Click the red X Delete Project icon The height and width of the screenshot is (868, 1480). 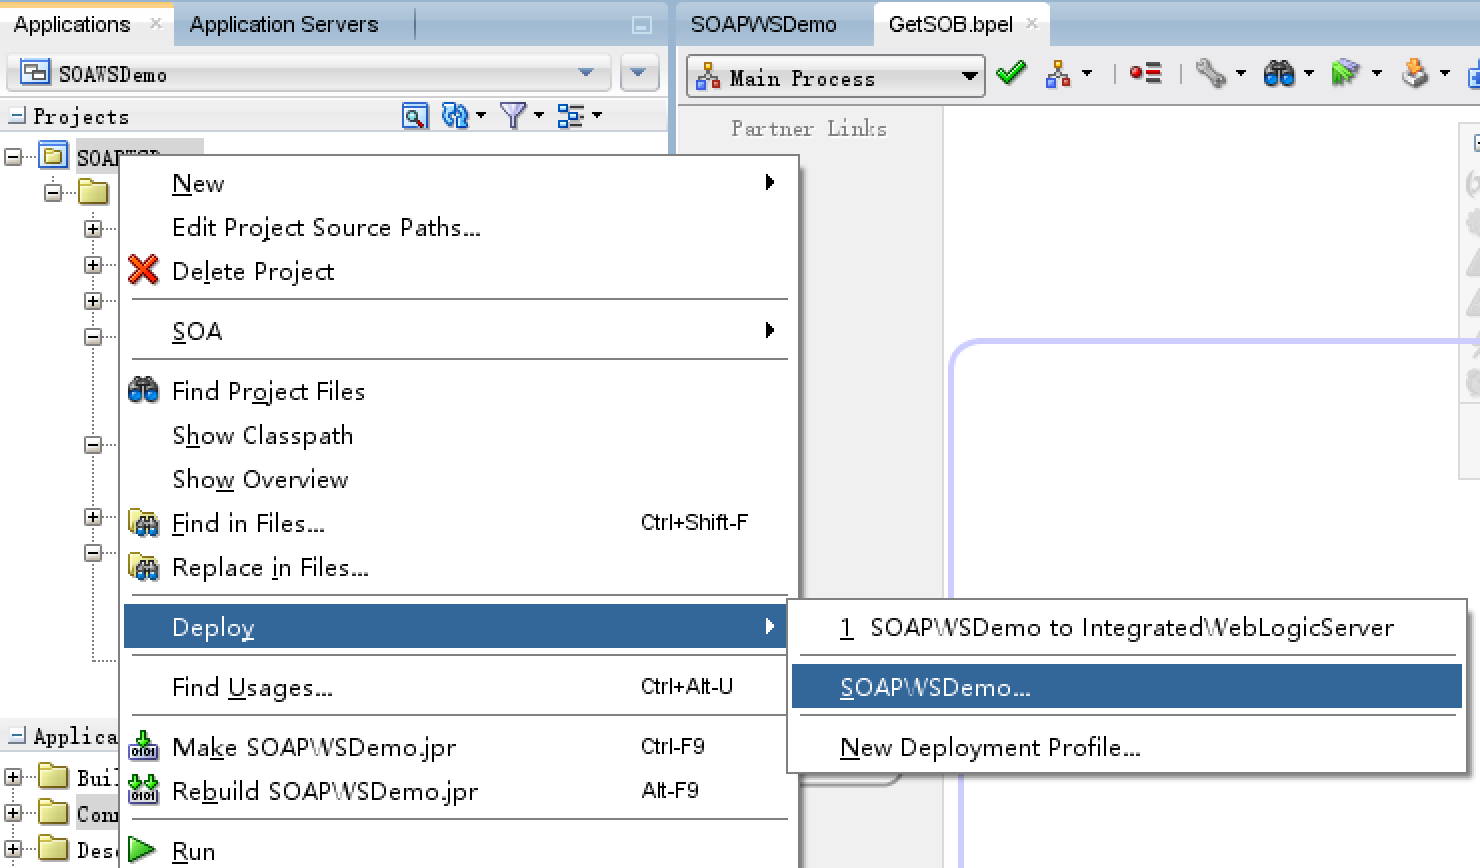(144, 270)
